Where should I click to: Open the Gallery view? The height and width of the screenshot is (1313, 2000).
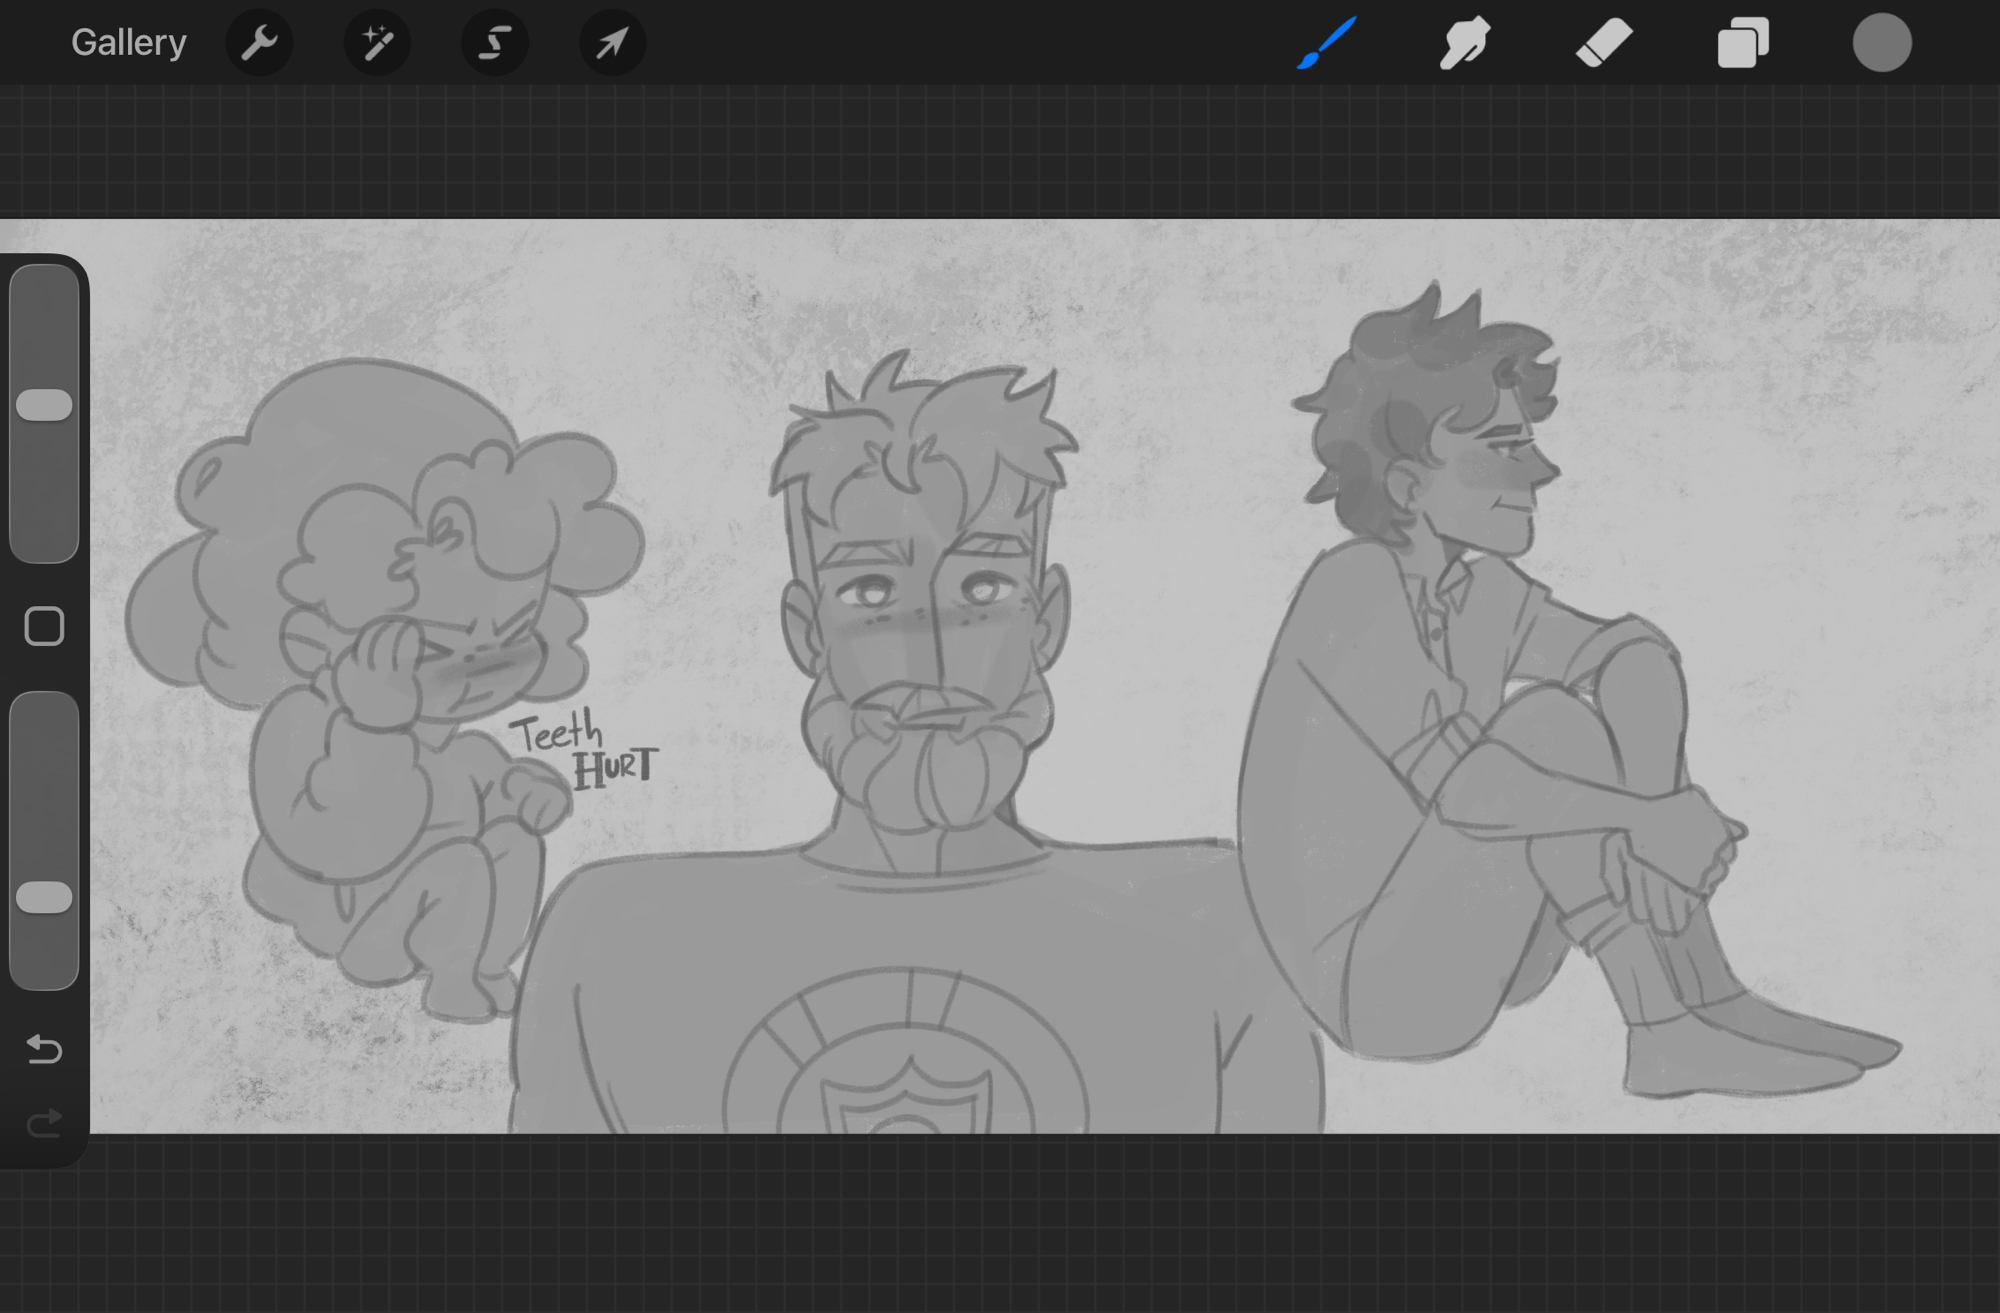[128, 43]
